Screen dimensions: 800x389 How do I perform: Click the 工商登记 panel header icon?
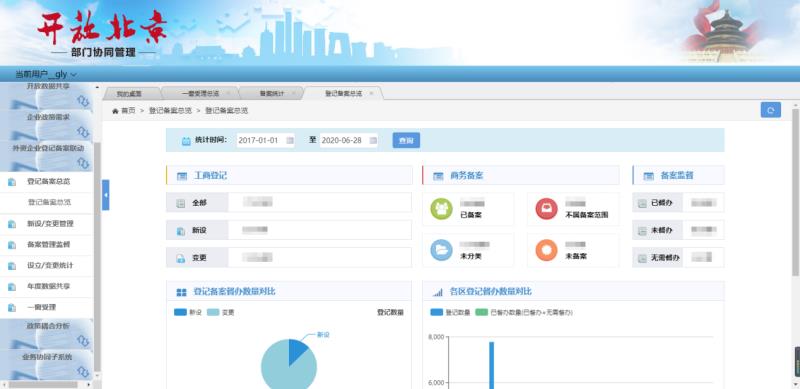[x=182, y=176]
